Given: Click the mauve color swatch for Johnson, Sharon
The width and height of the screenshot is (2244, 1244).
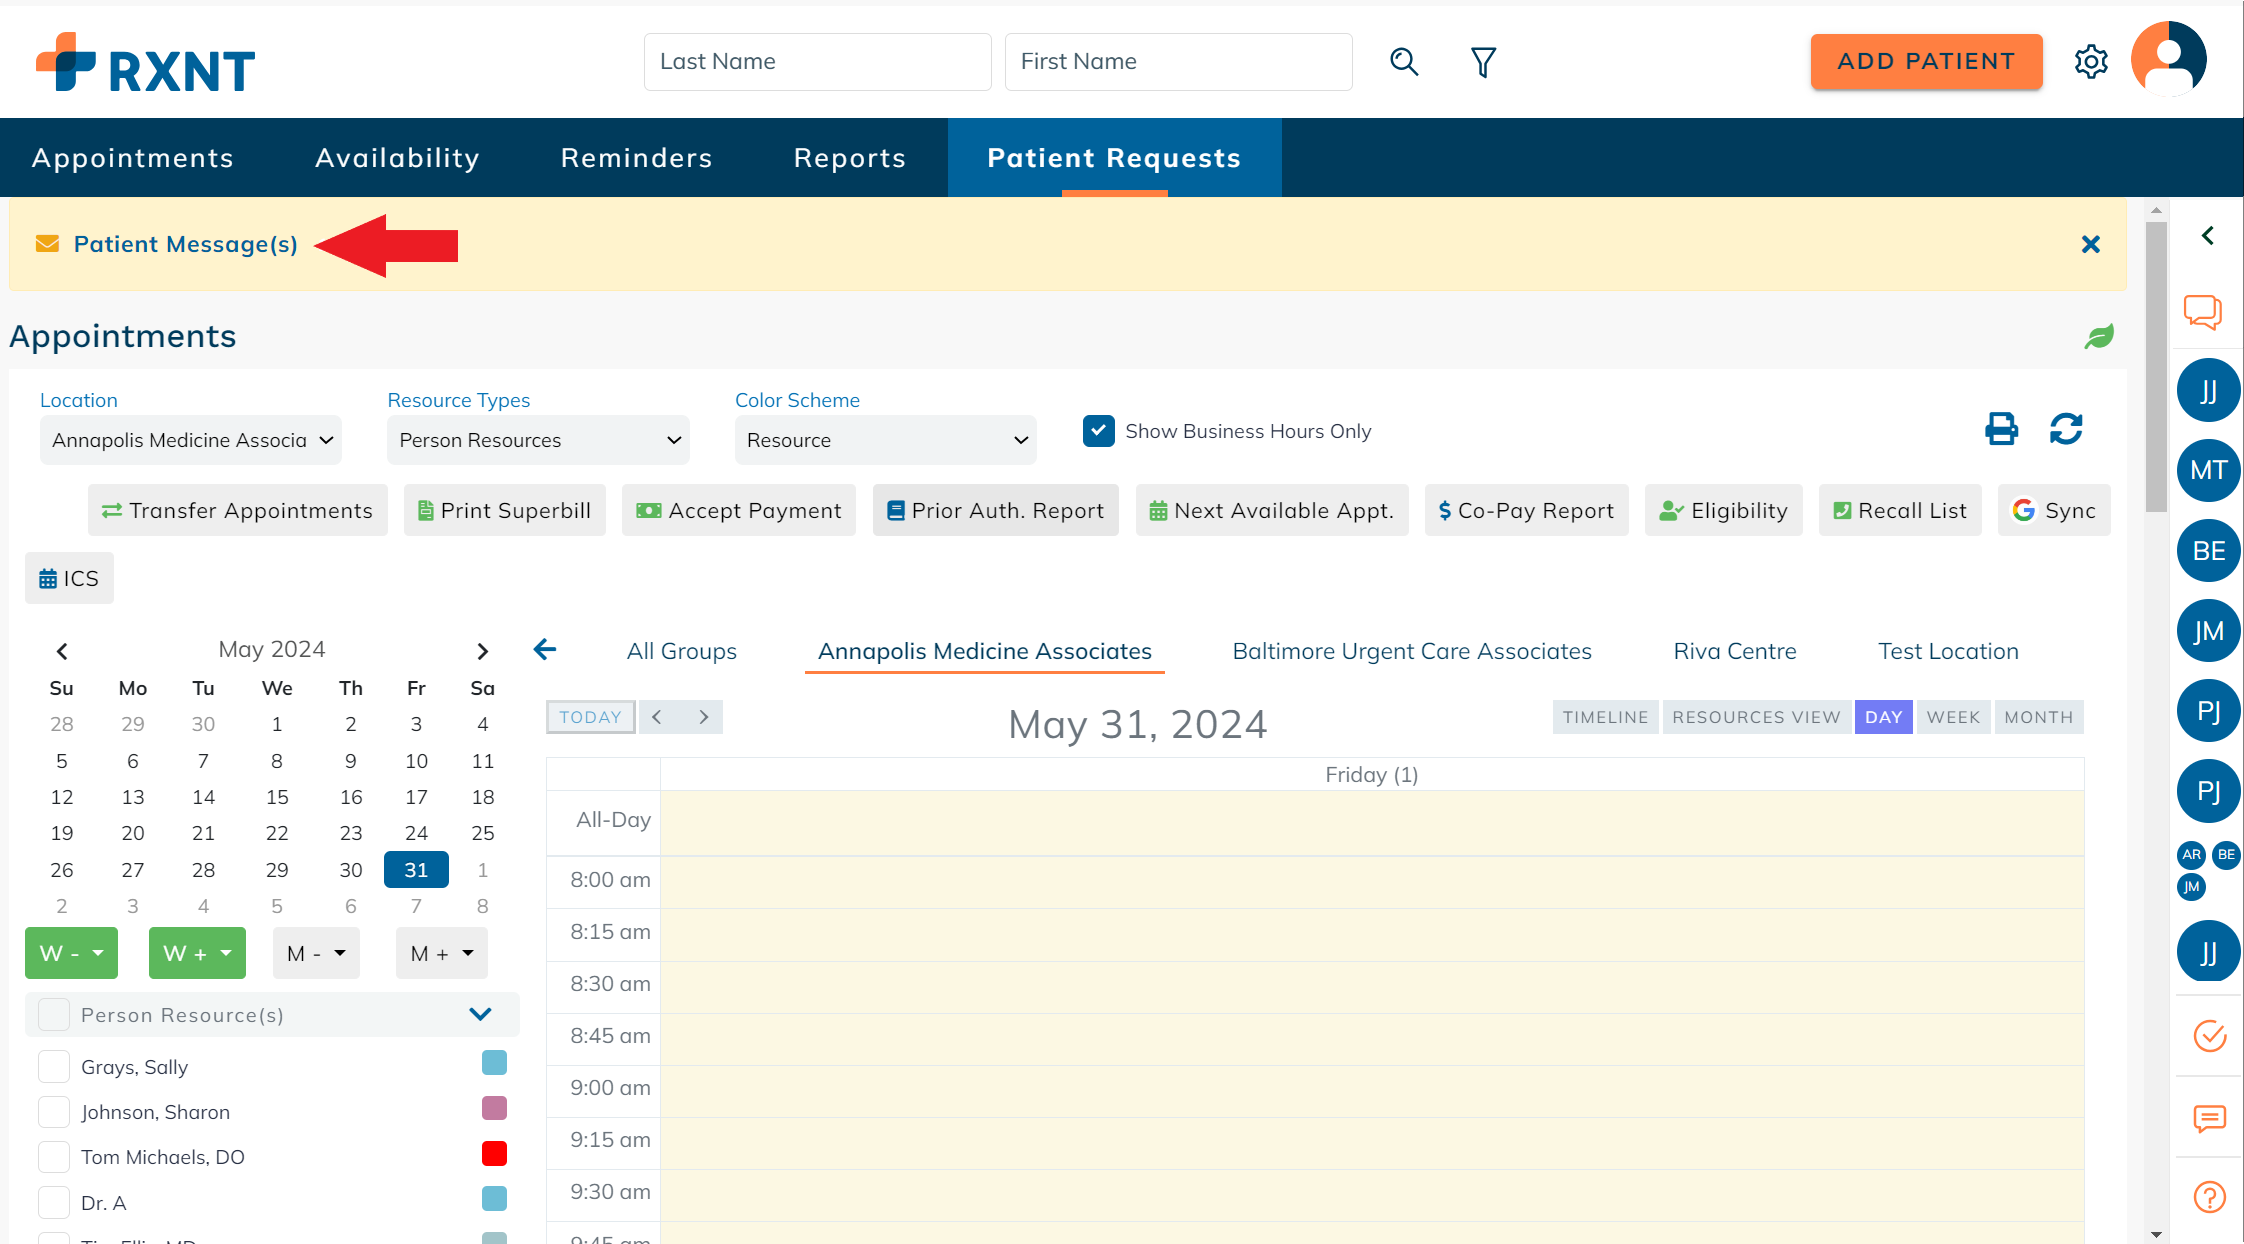Looking at the screenshot, I should [x=494, y=1108].
